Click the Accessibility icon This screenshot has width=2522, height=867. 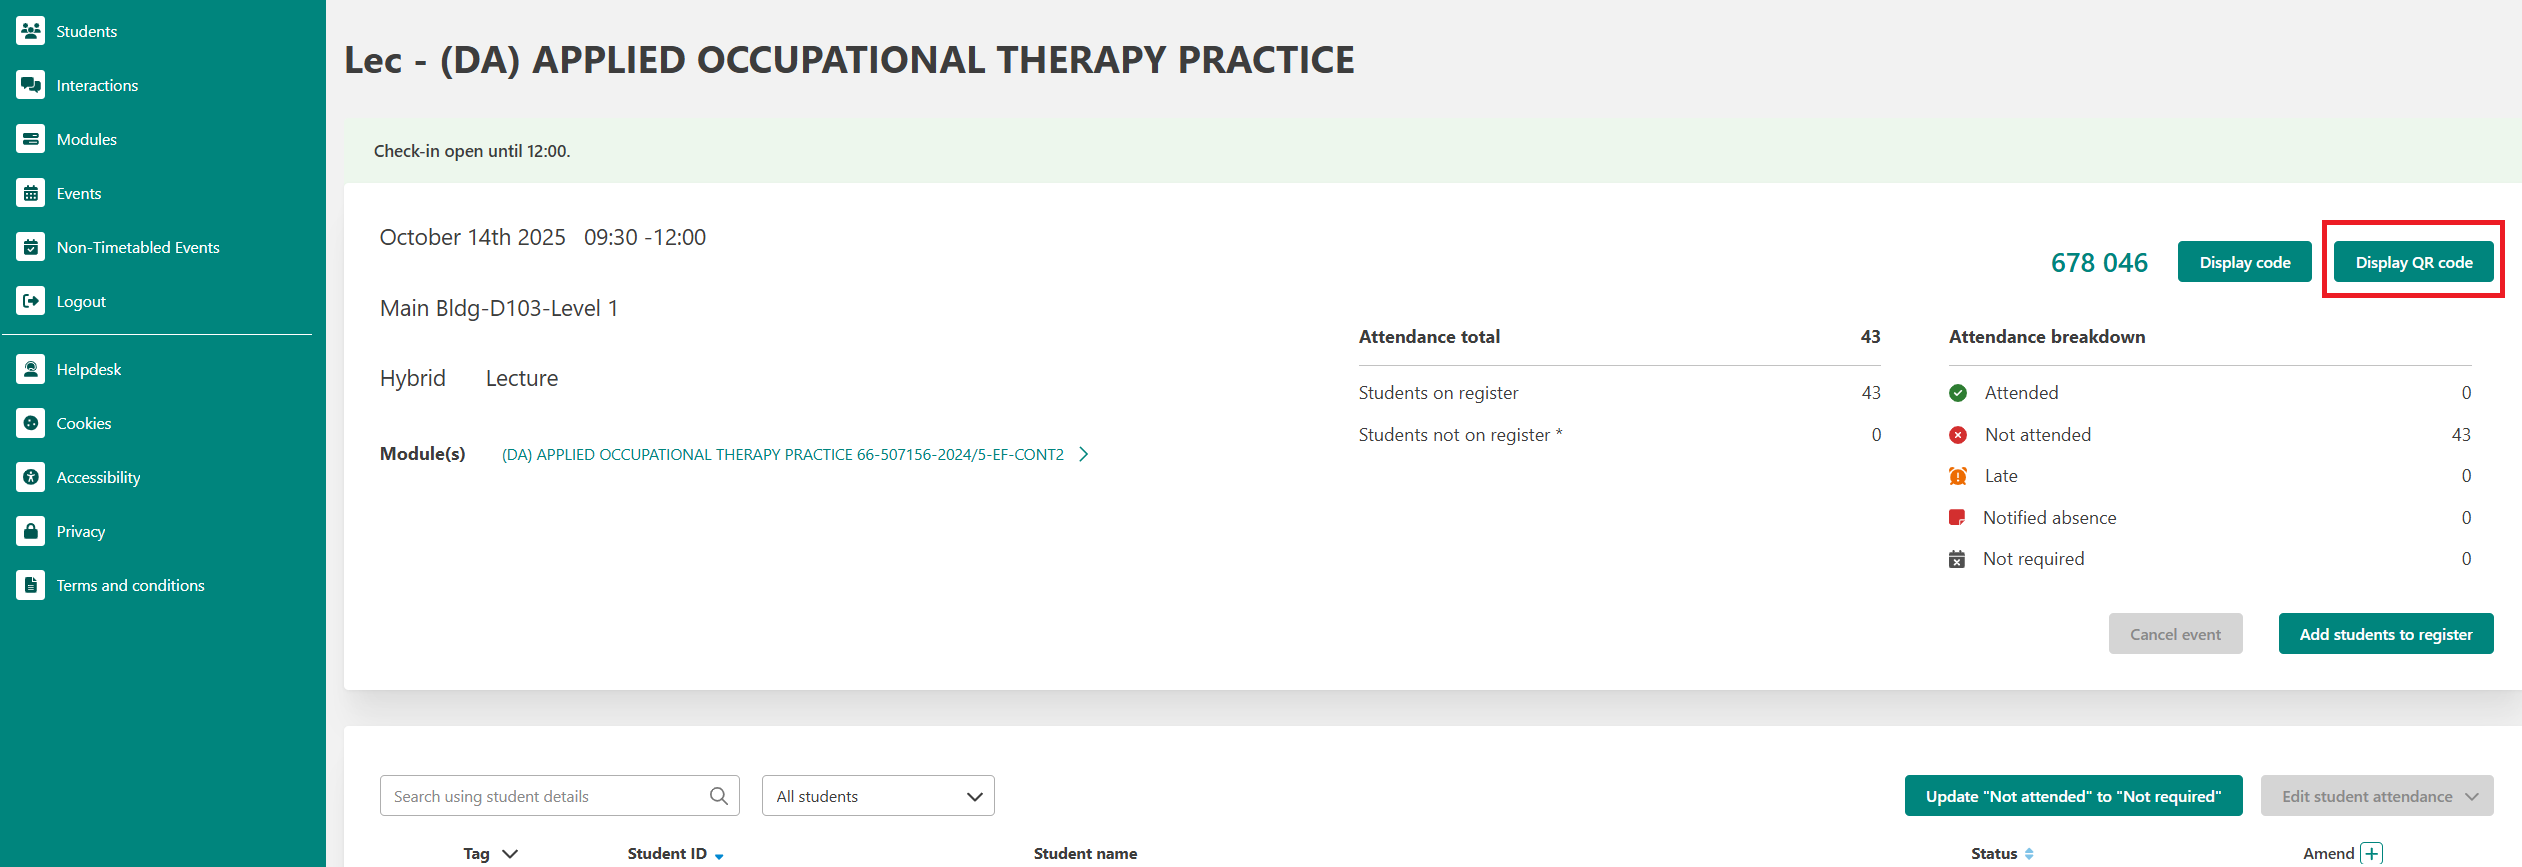(x=31, y=477)
